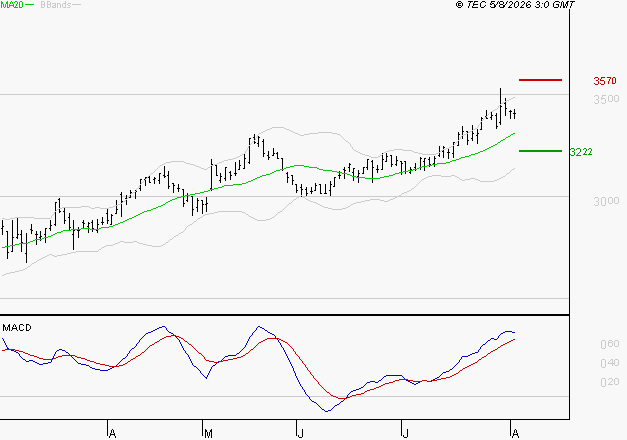Click the BBands legend label
The image size is (627, 440).
click(x=56, y=5)
